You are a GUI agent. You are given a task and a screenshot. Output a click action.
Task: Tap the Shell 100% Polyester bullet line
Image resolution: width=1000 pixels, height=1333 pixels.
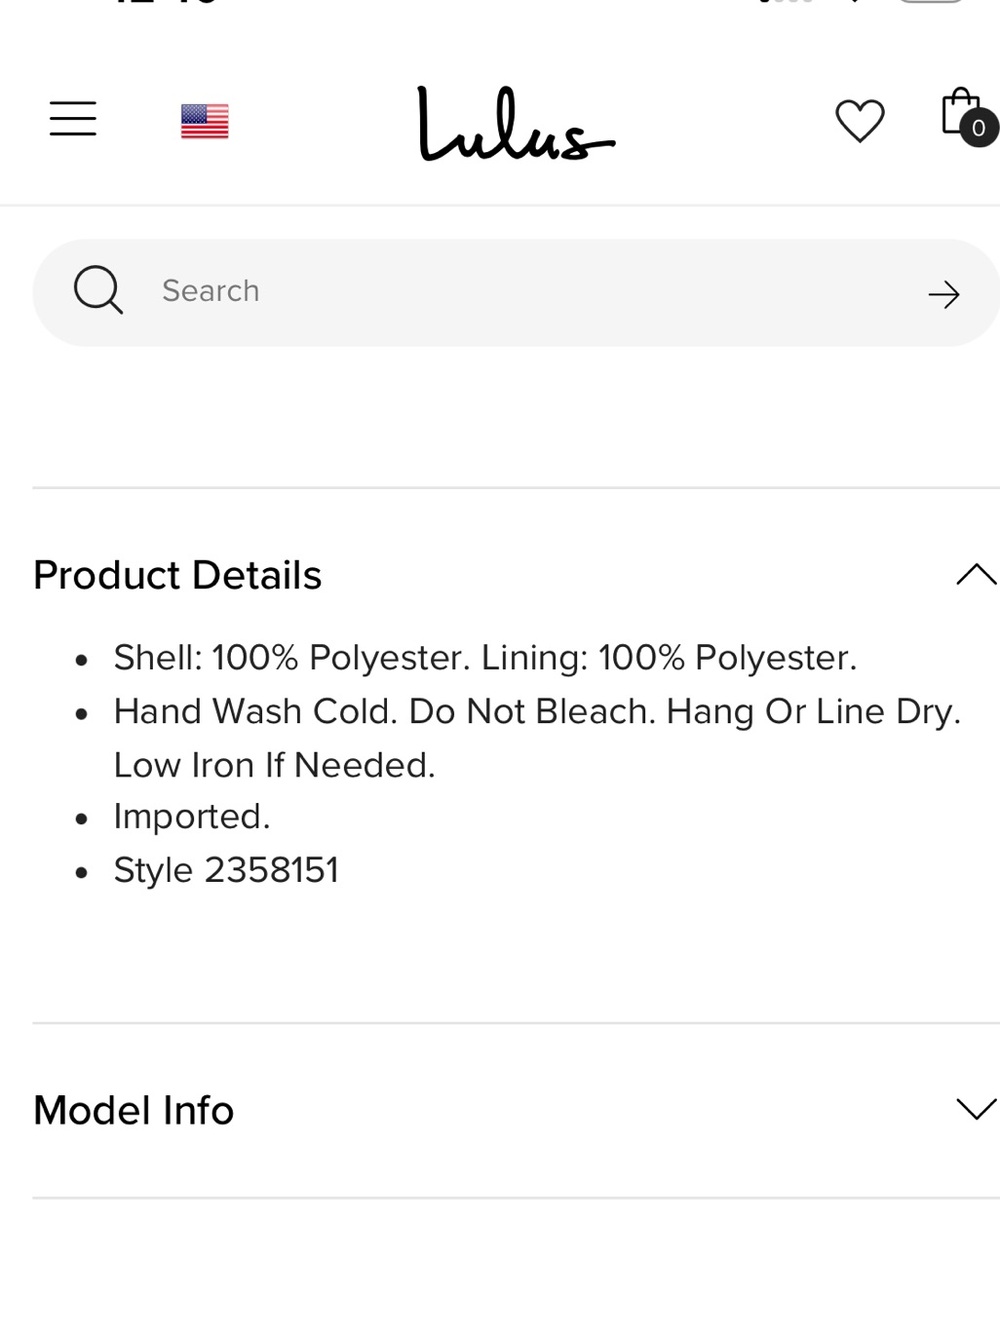coord(485,657)
